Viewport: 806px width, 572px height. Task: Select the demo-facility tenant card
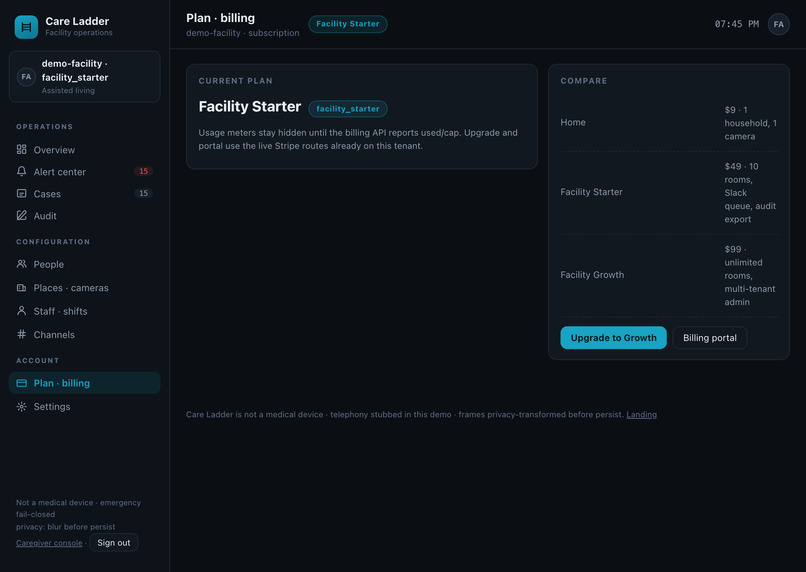[x=84, y=77]
